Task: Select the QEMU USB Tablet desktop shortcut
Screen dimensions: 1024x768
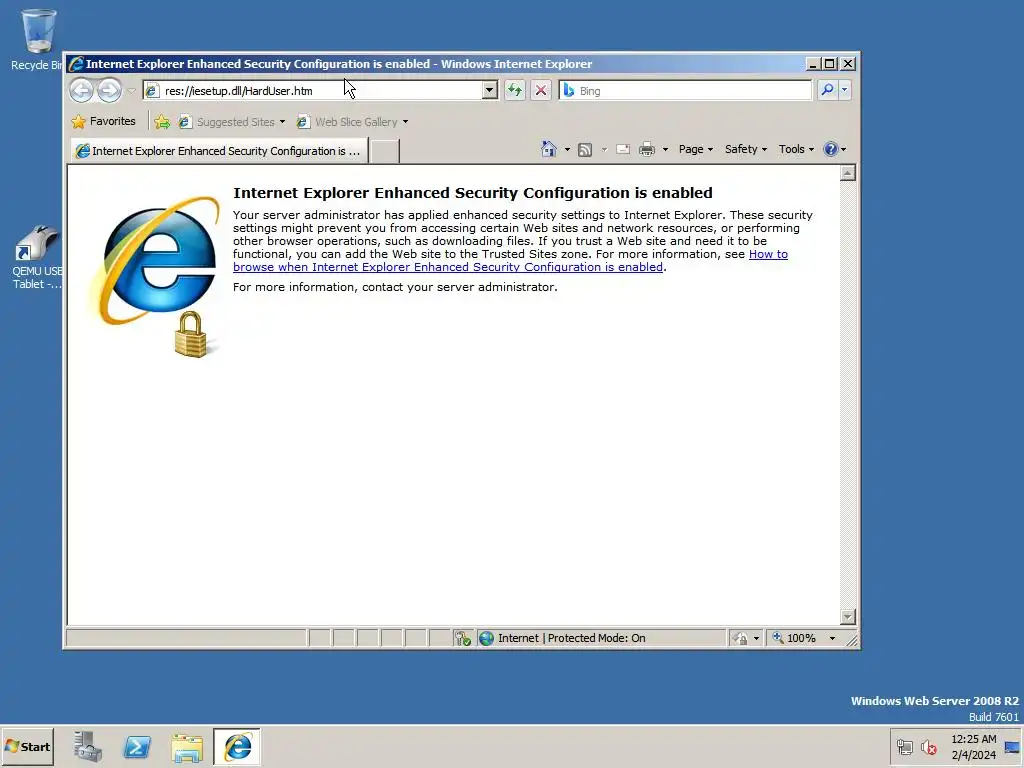Action: point(37,257)
